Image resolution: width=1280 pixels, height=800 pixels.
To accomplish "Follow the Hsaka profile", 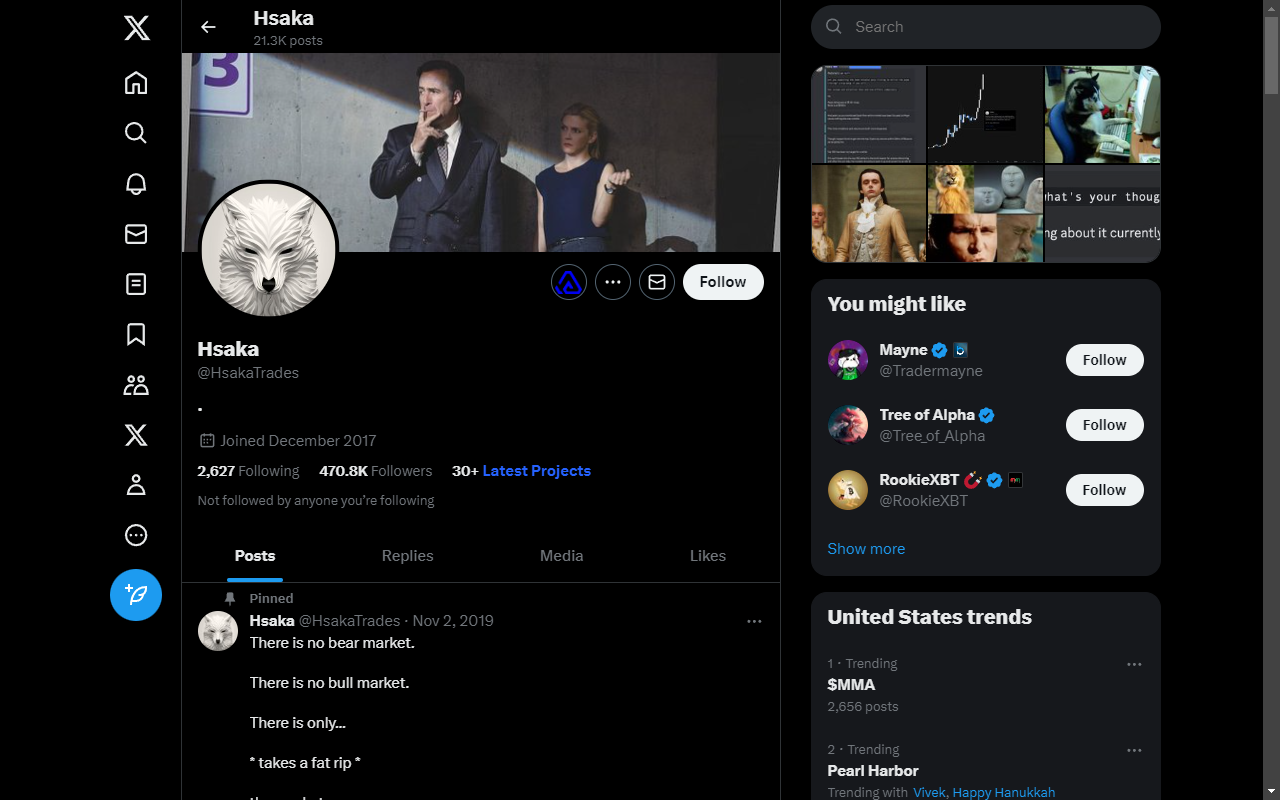I will [723, 282].
